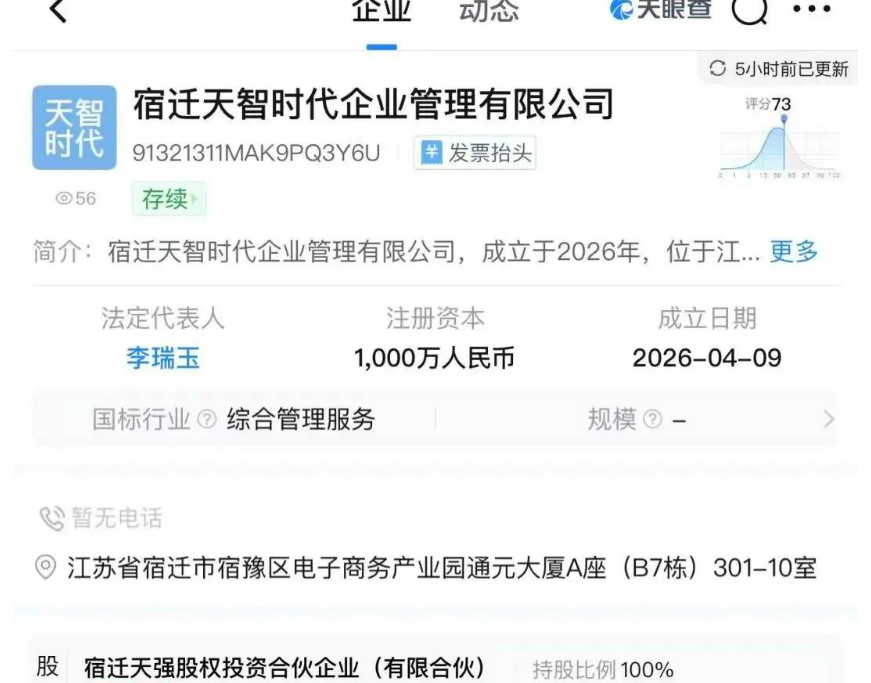Open the 发票抬头 invoice button
The image size is (871, 683).
(475, 153)
